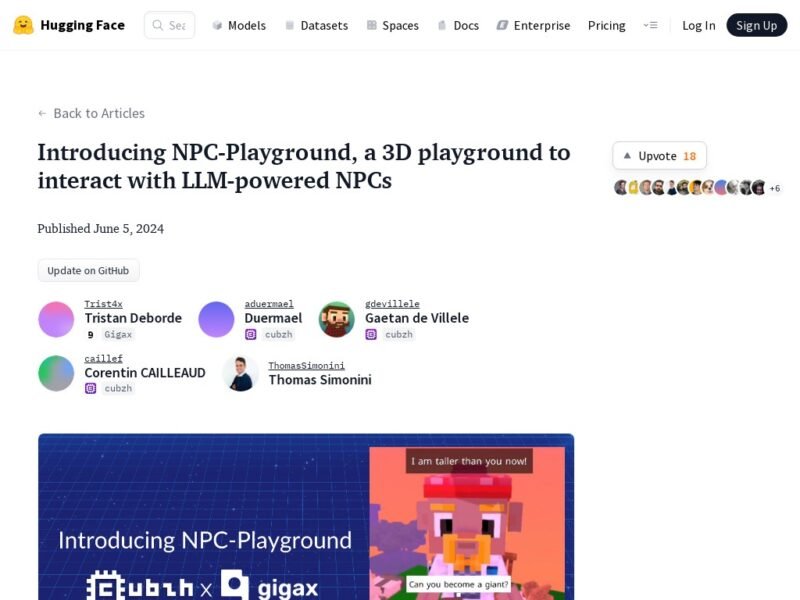Open the Models menu item
The width and height of the screenshot is (800, 600).
pos(239,26)
